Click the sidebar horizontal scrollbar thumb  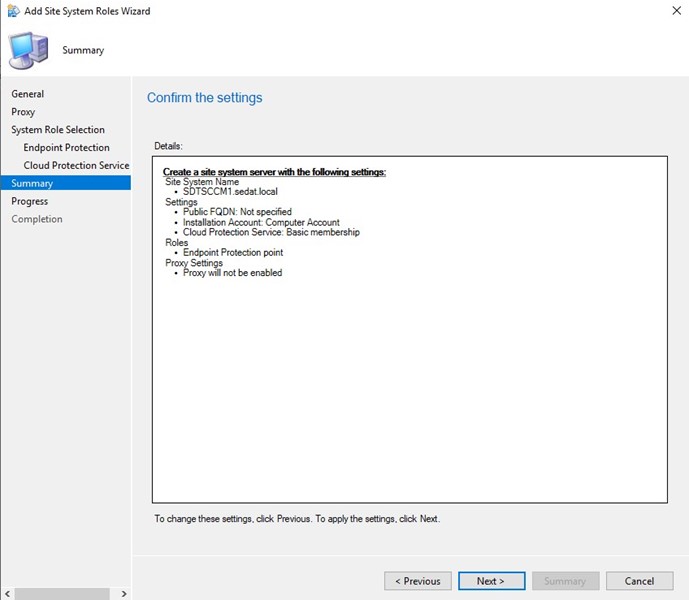tap(62, 594)
